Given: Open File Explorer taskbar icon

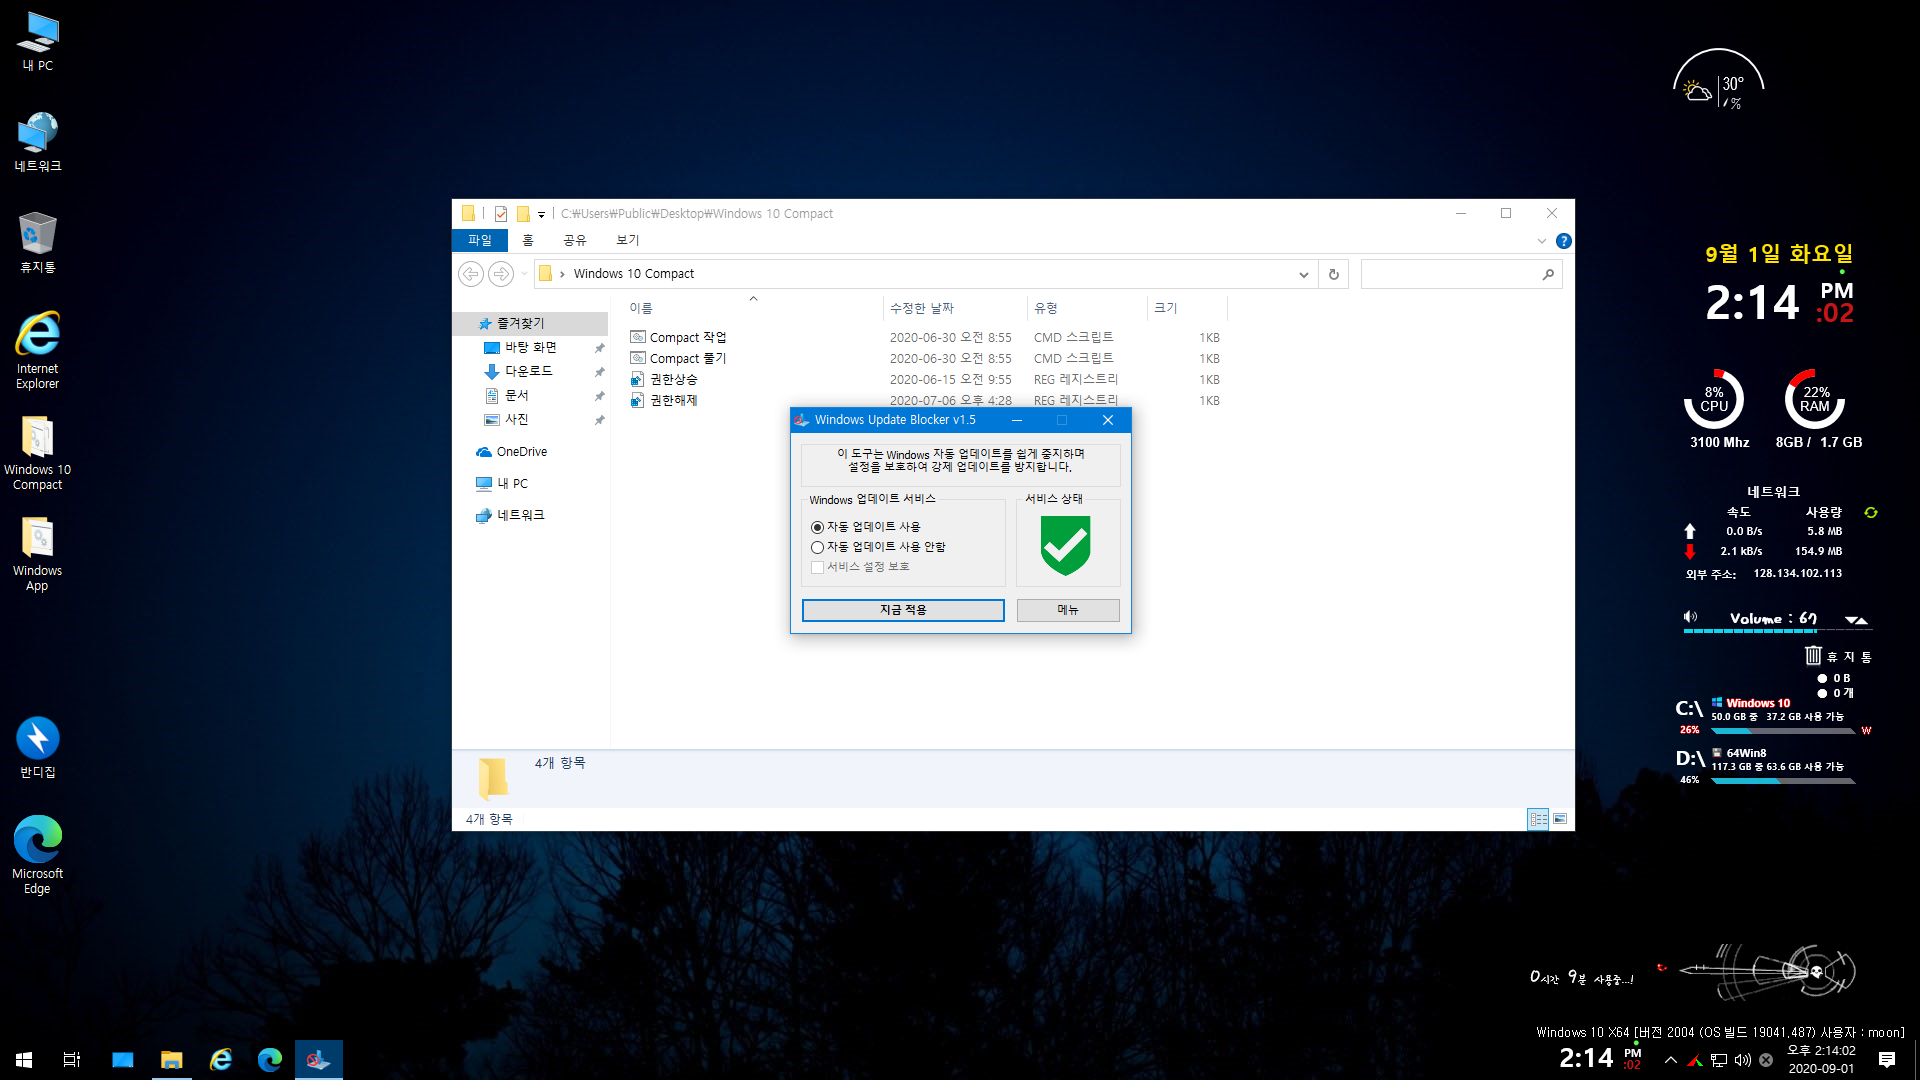Looking at the screenshot, I should tap(172, 1059).
